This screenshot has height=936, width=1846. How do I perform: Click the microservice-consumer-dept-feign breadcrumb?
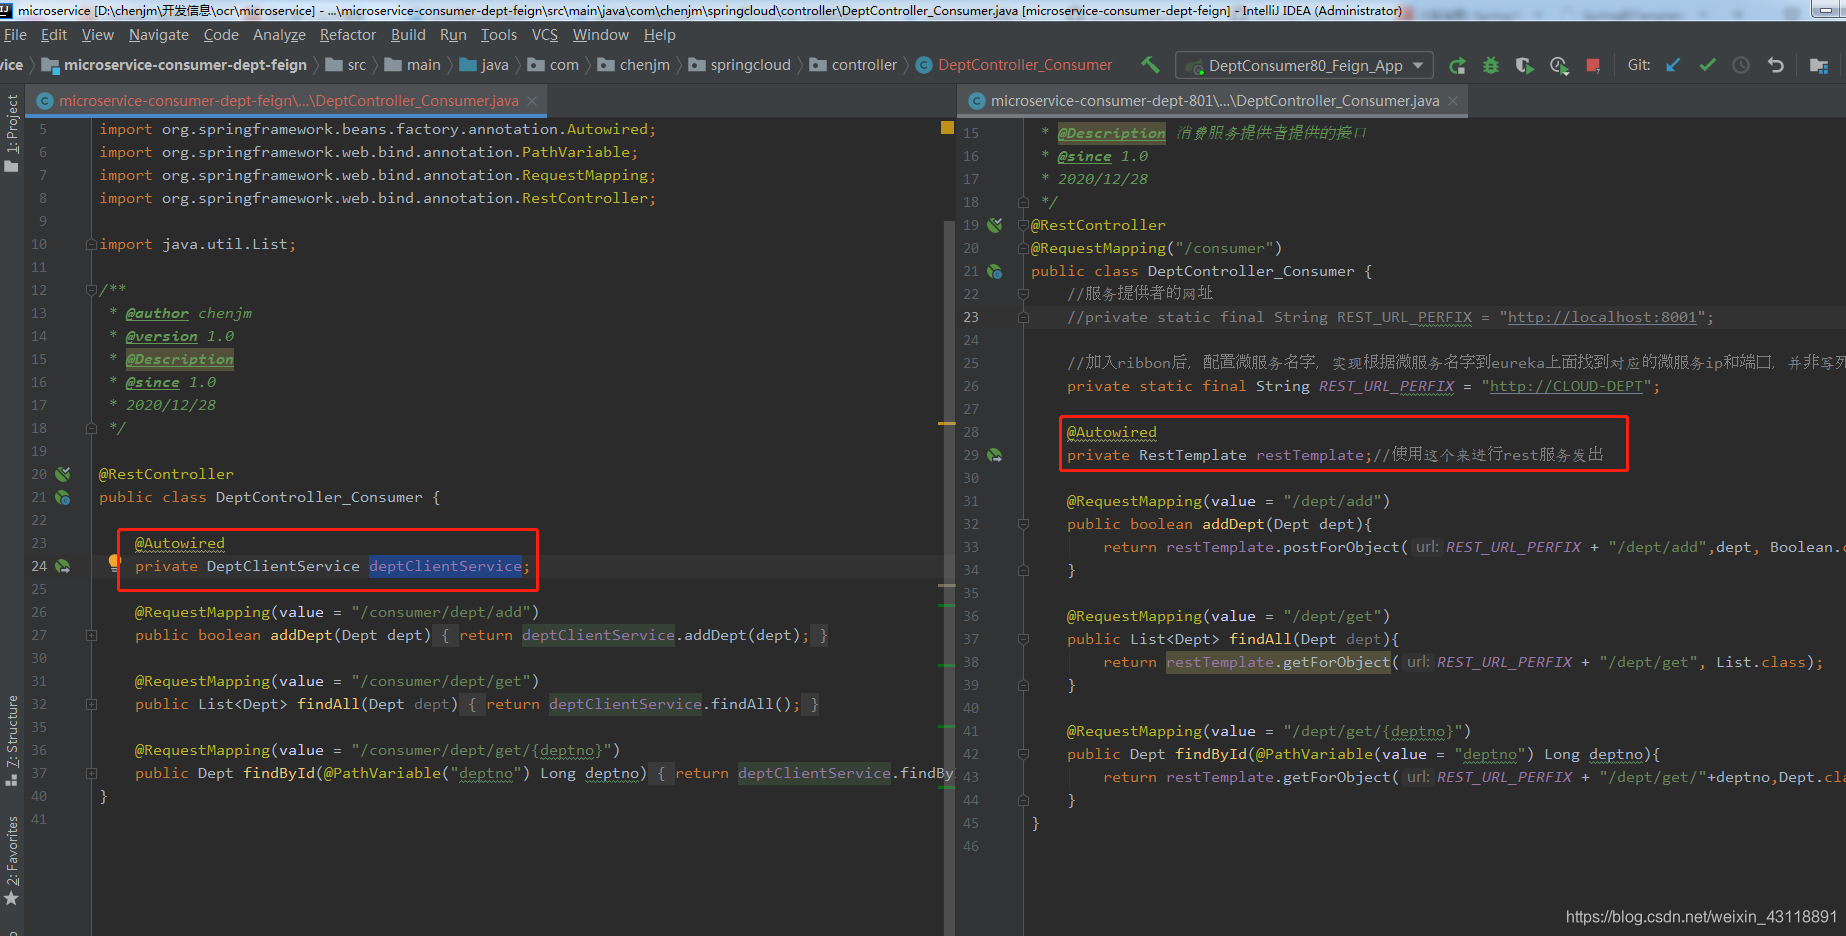(175, 65)
